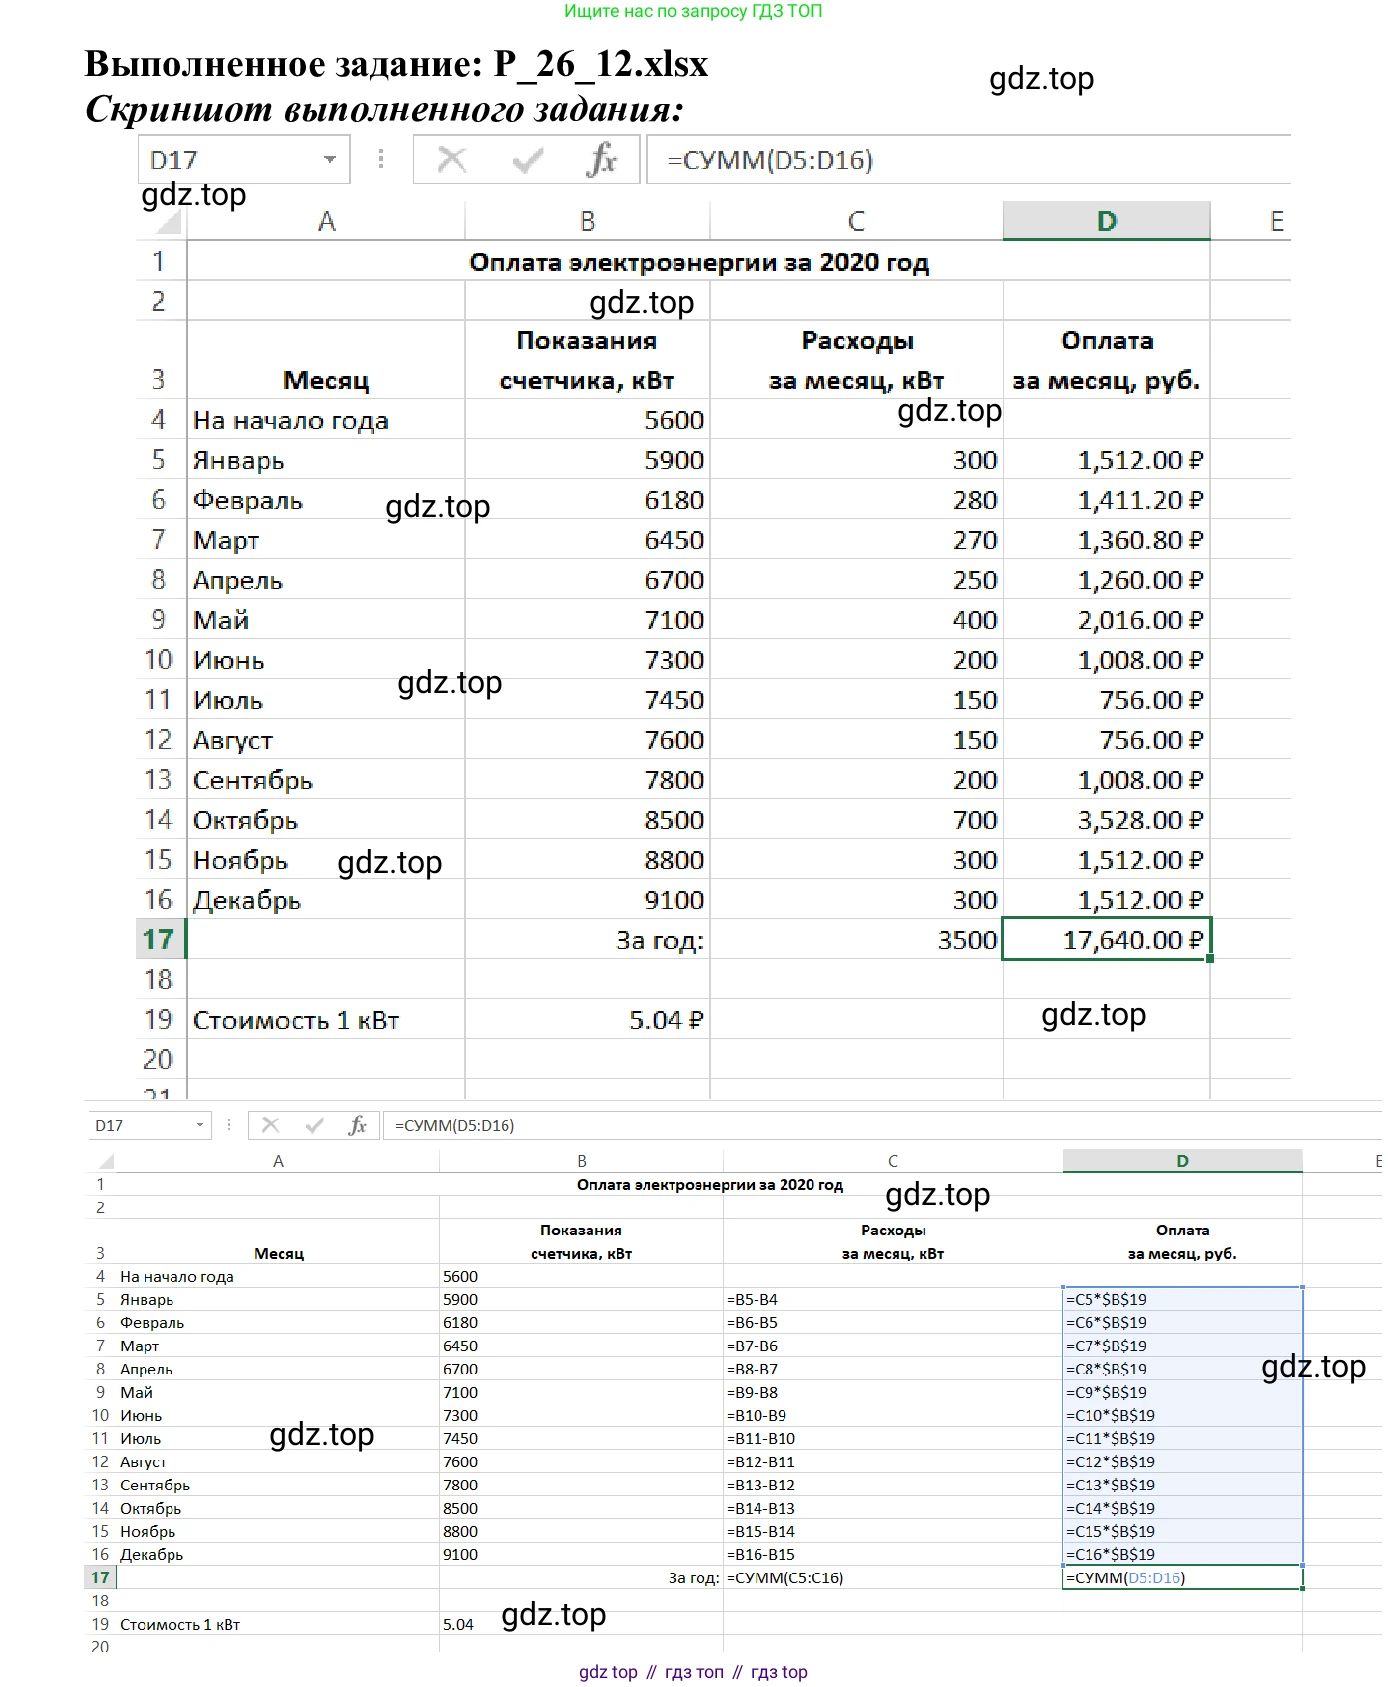Click the selected cell 17,640.00 ₽ in the top sheet
1388x1687 pixels.
click(1106, 940)
